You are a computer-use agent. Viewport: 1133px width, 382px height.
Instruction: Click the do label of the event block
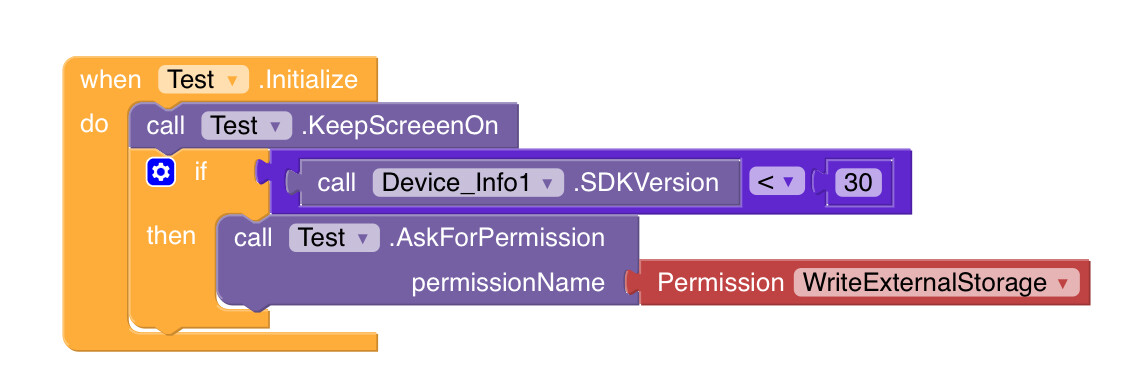(x=94, y=124)
